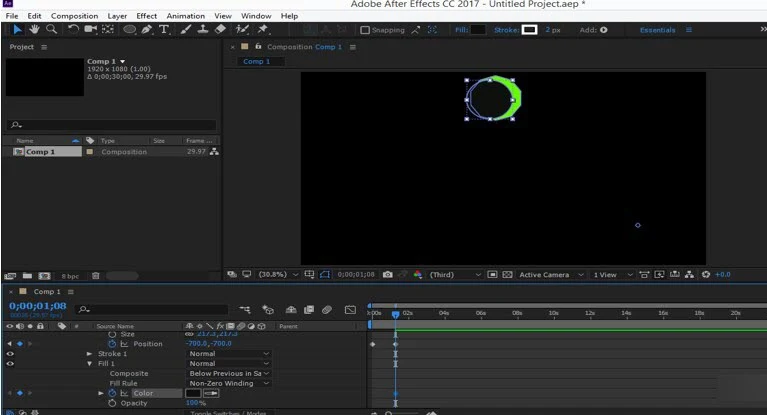Enable the Snapping checkbox
The height and width of the screenshot is (415, 767).
coord(365,30)
